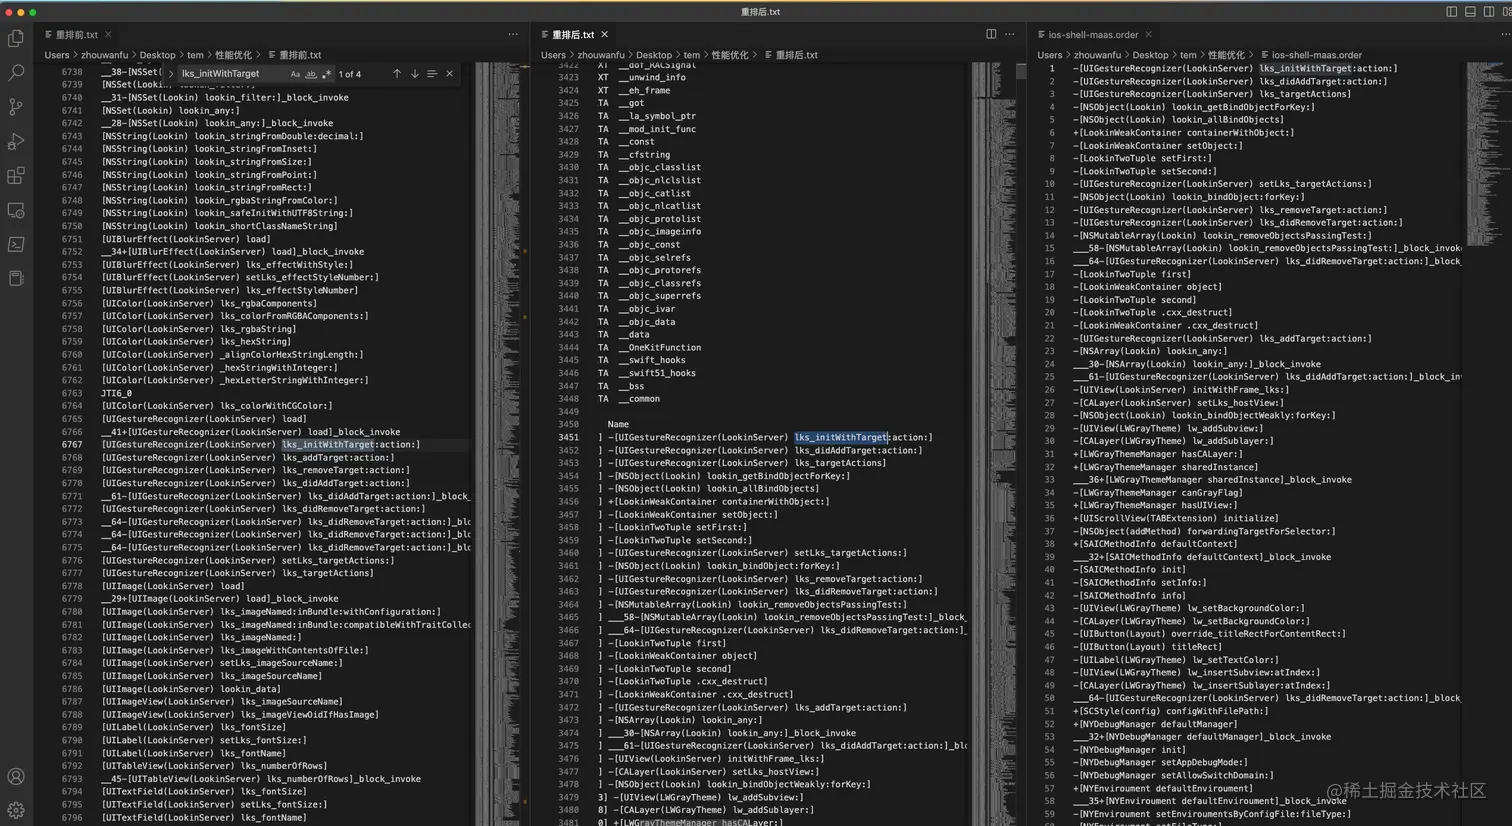Toggle primary sidebar from title bar layout controls
Screen dimensions: 1512x826
[x=1452, y=12]
